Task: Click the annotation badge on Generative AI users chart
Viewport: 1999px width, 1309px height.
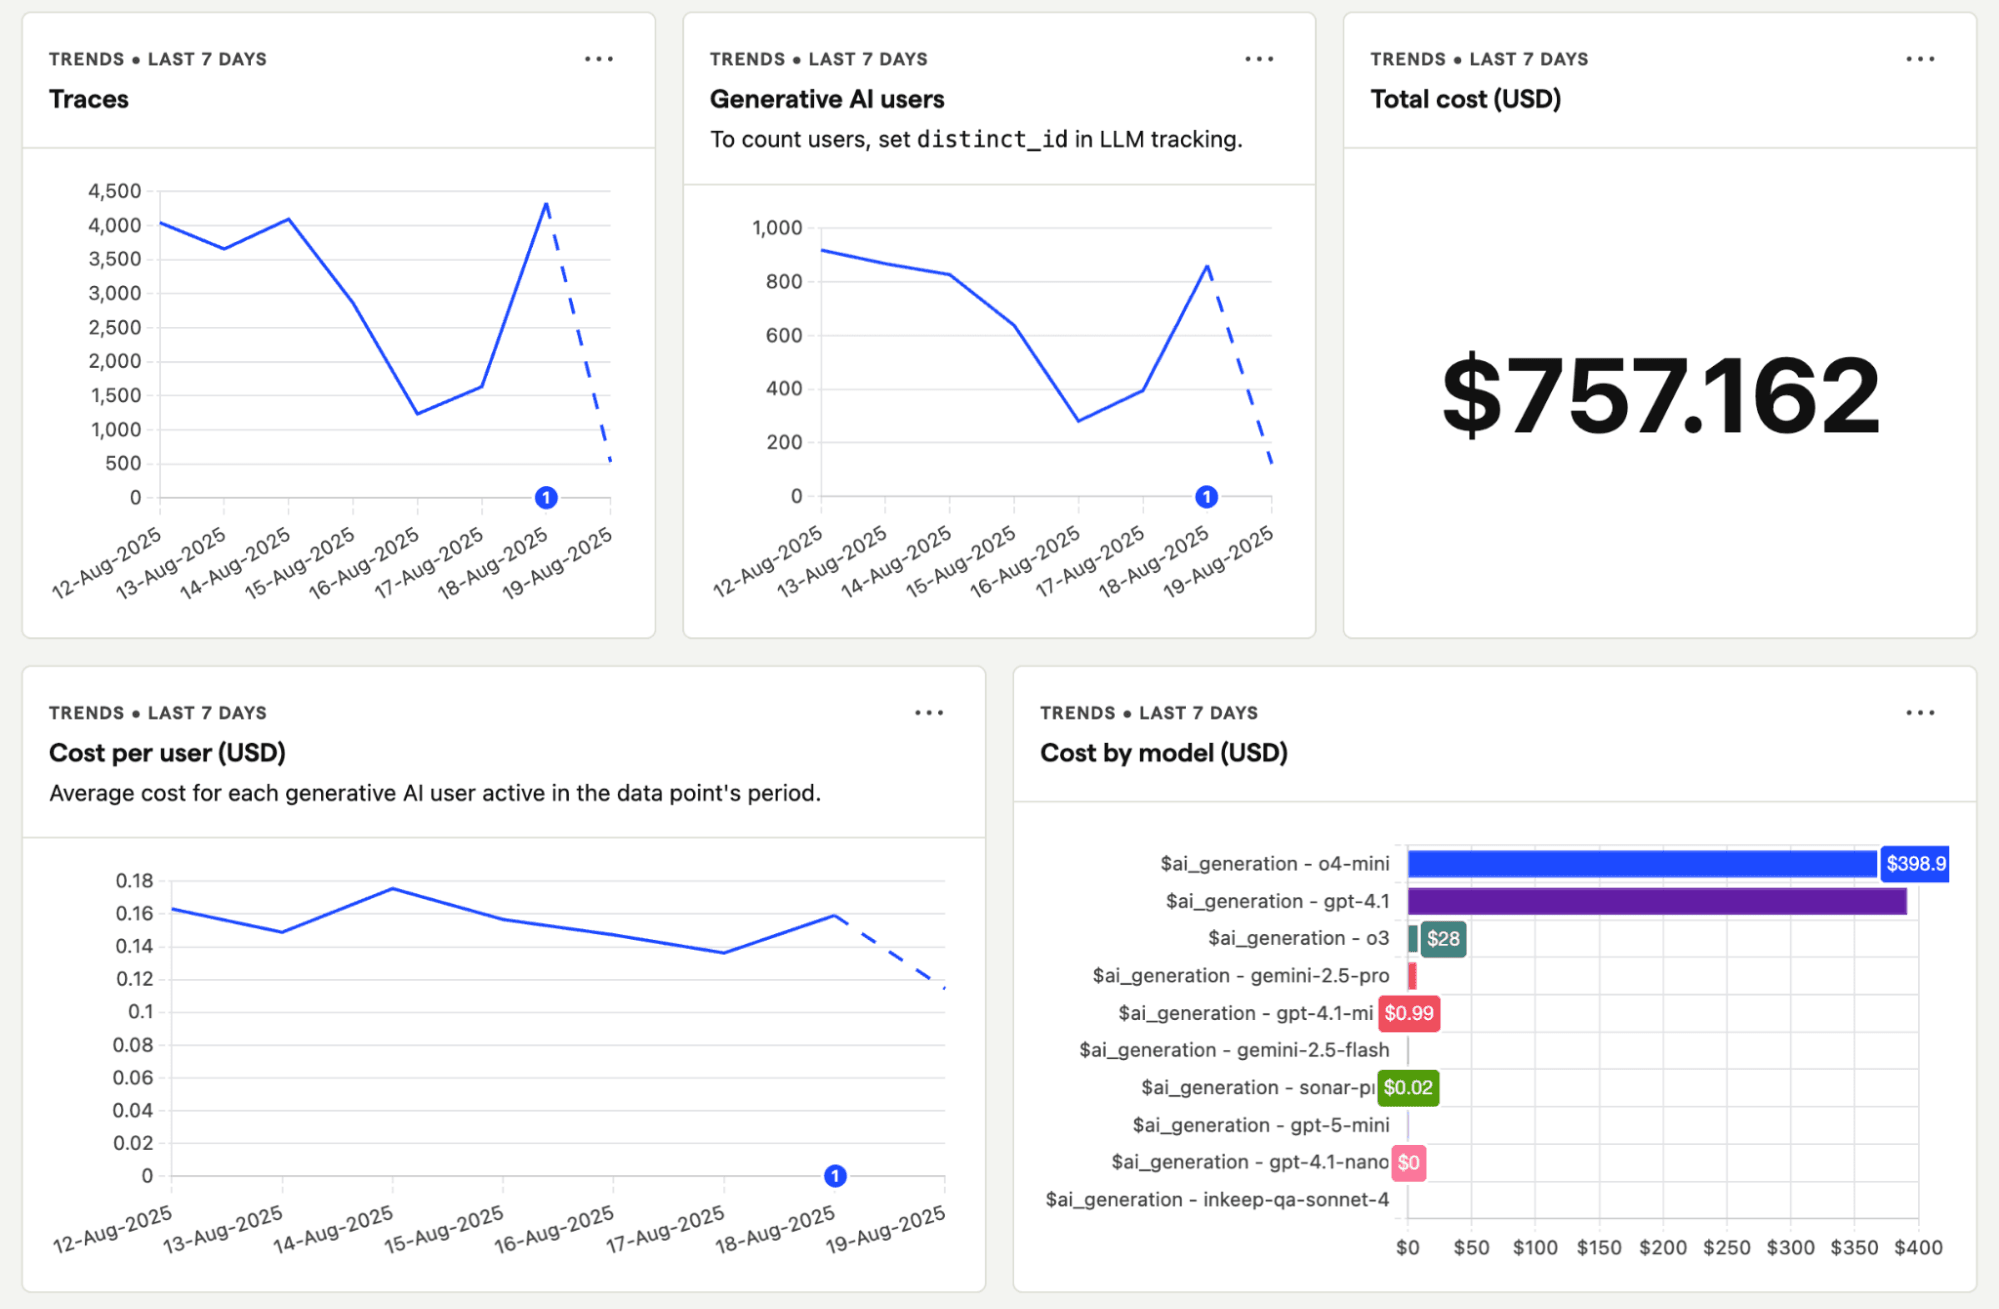Action: pyautogui.click(x=1205, y=497)
